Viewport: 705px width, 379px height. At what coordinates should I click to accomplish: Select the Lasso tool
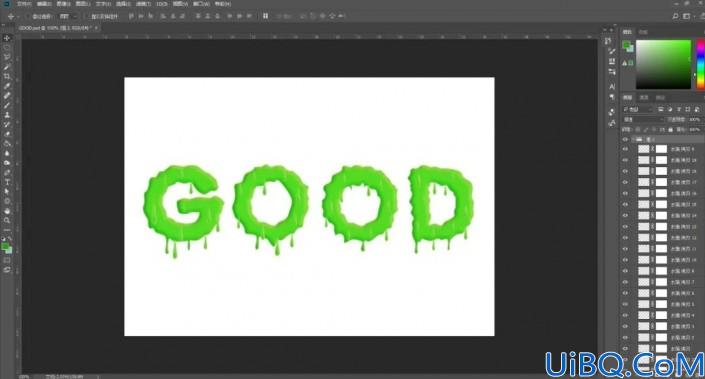(x=7, y=57)
